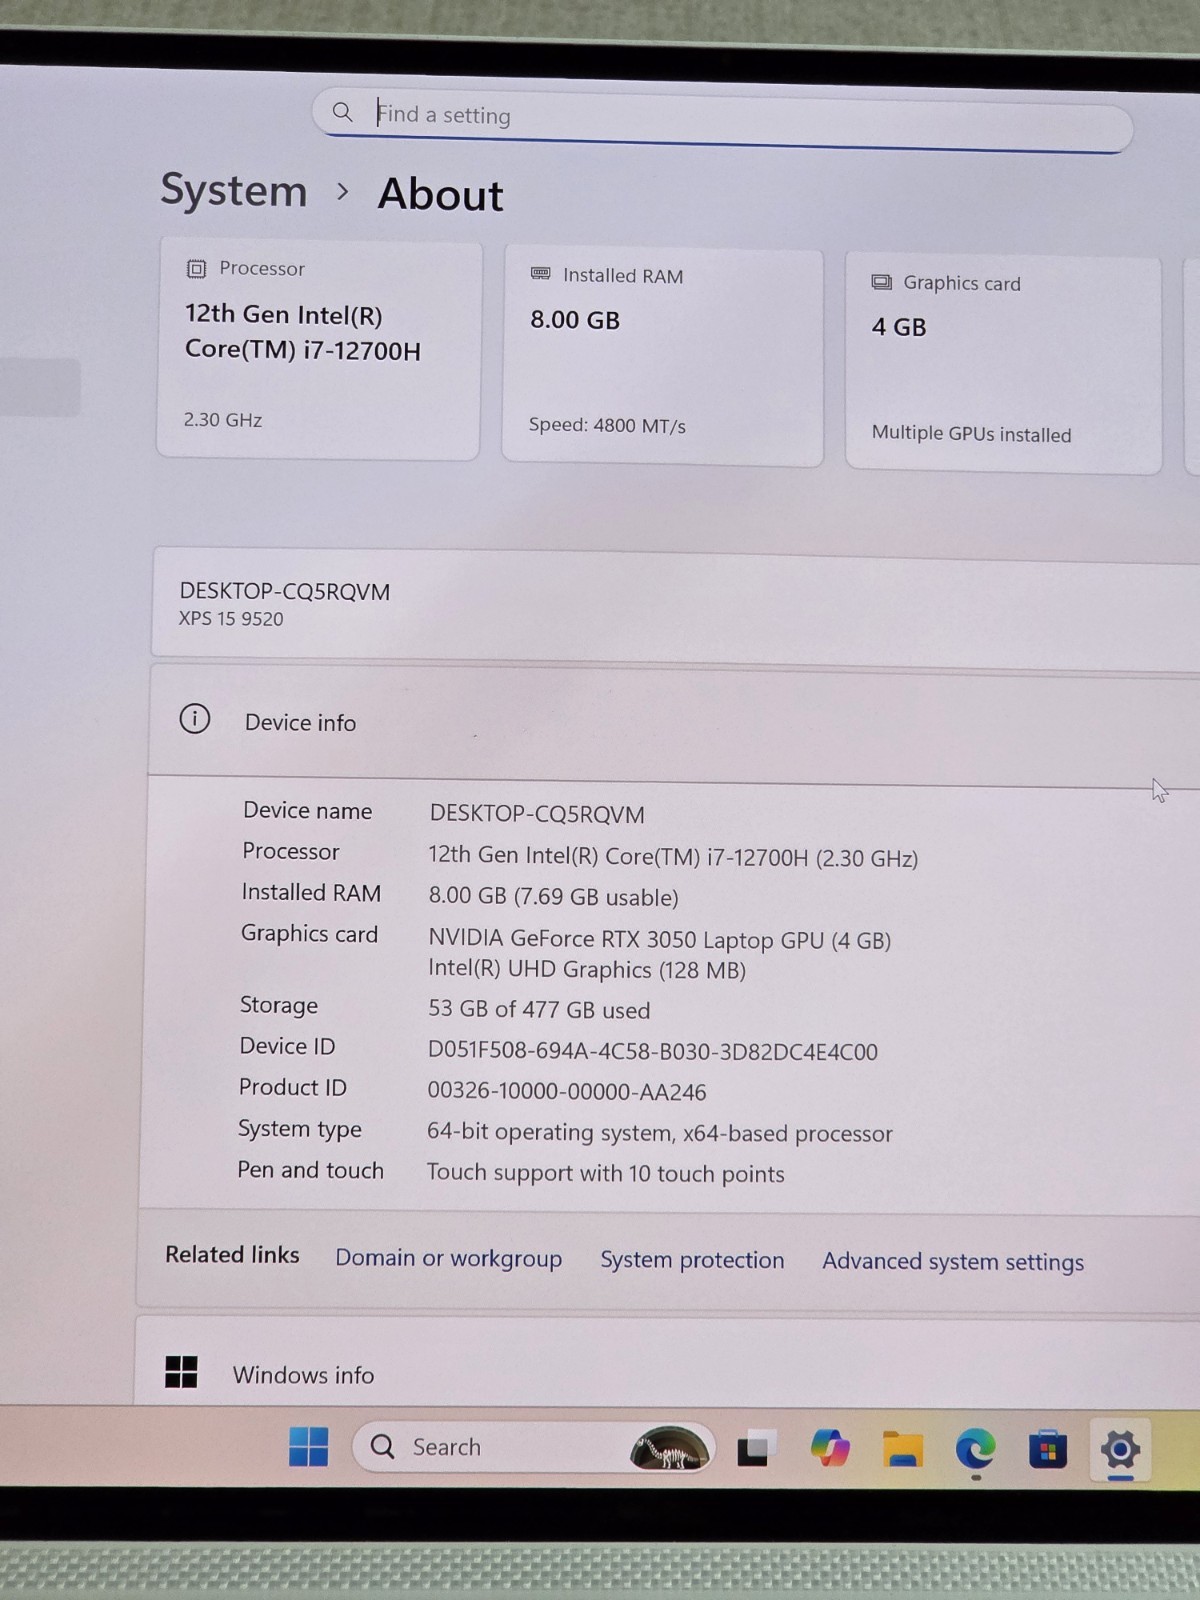This screenshot has height=1600, width=1200.
Task: Click the Graphics card monitor icon
Action: pyautogui.click(x=881, y=282)
